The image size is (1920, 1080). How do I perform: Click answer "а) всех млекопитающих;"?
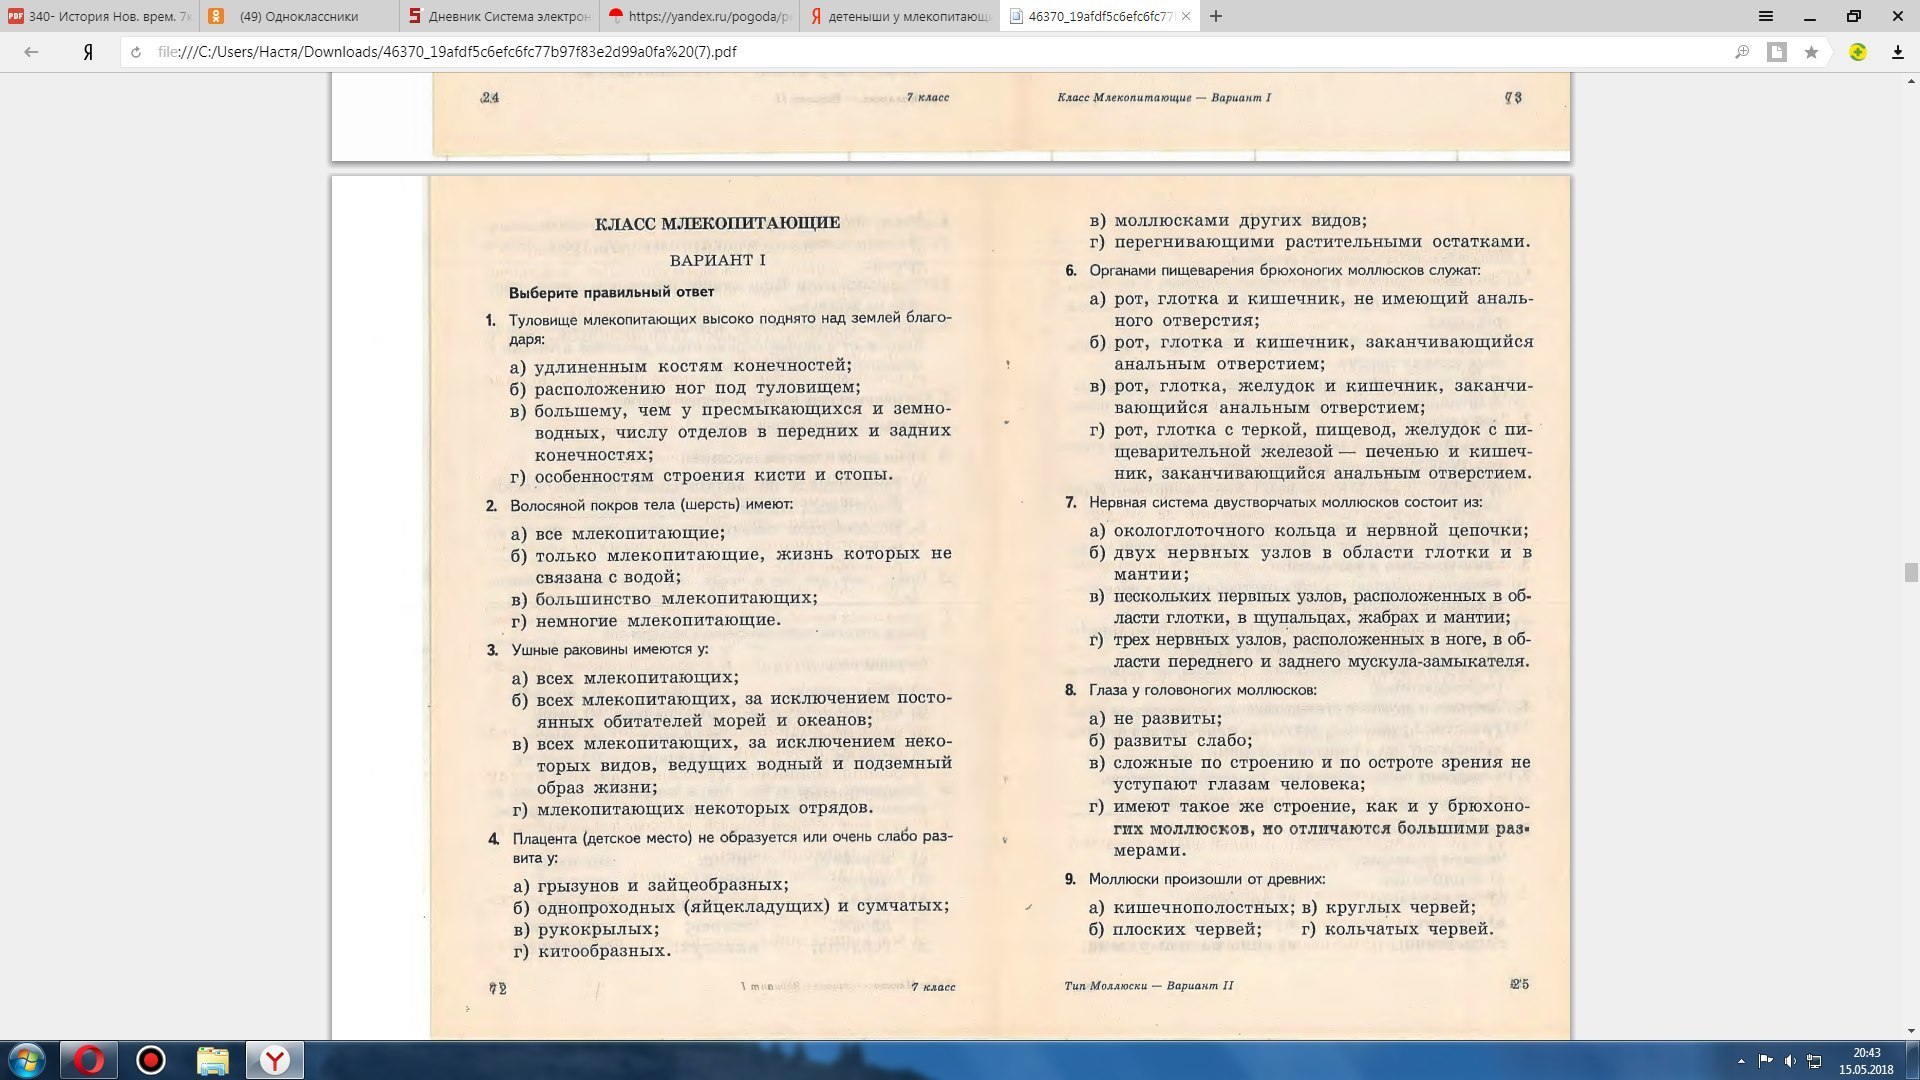coord(625,678)
